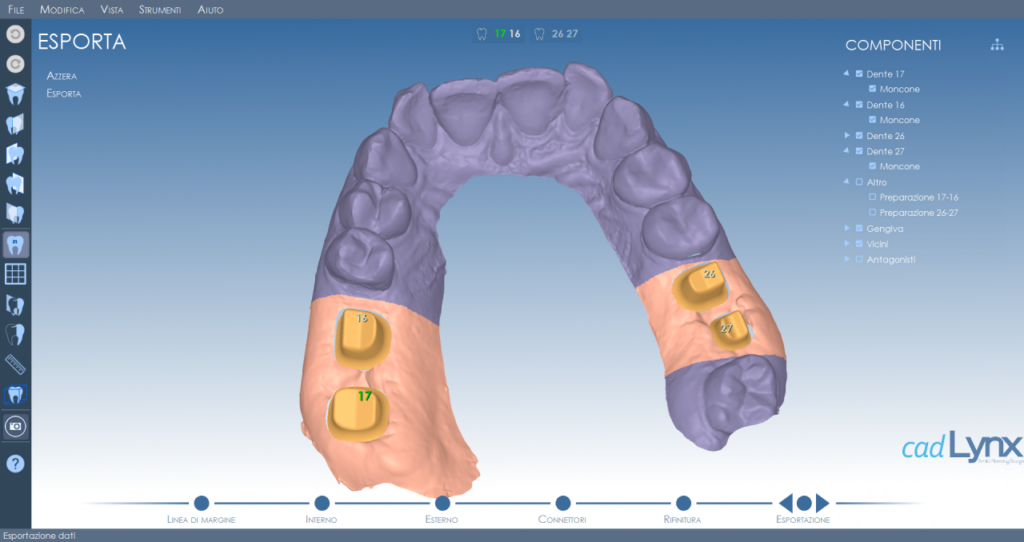Click the tooth 17 die on model

(358, 414)
